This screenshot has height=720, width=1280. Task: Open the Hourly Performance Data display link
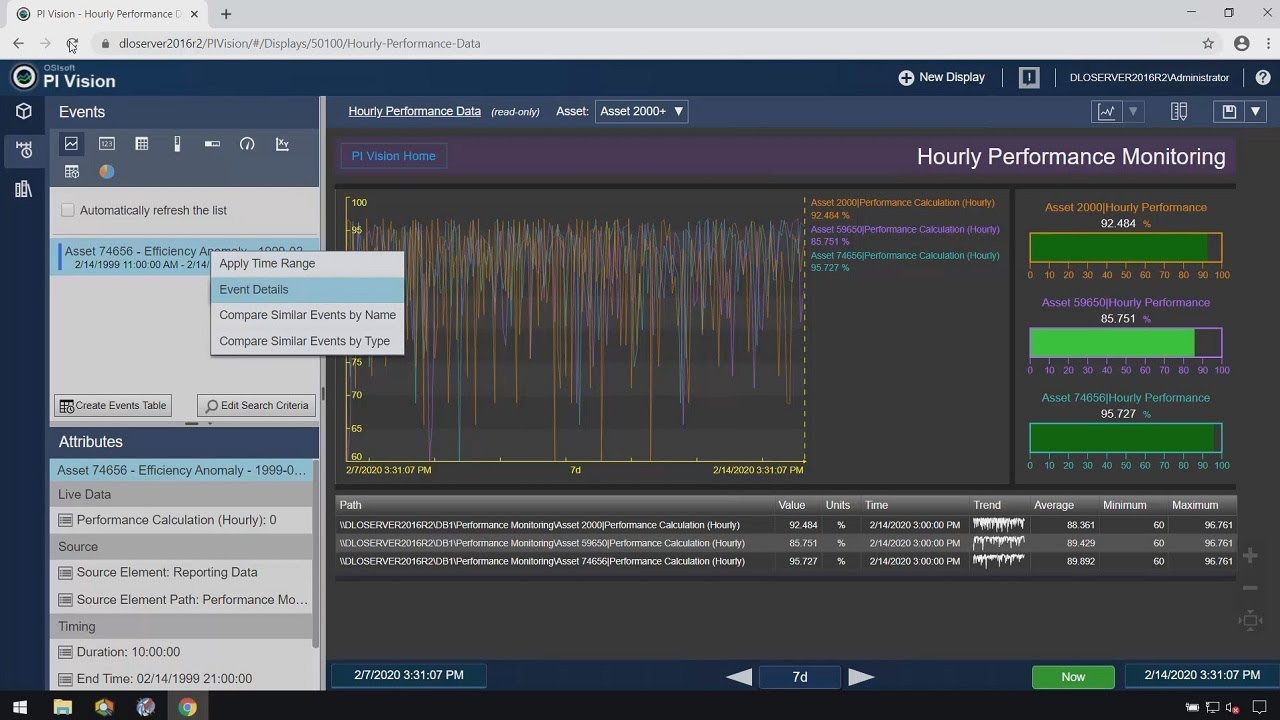(414, 111)
